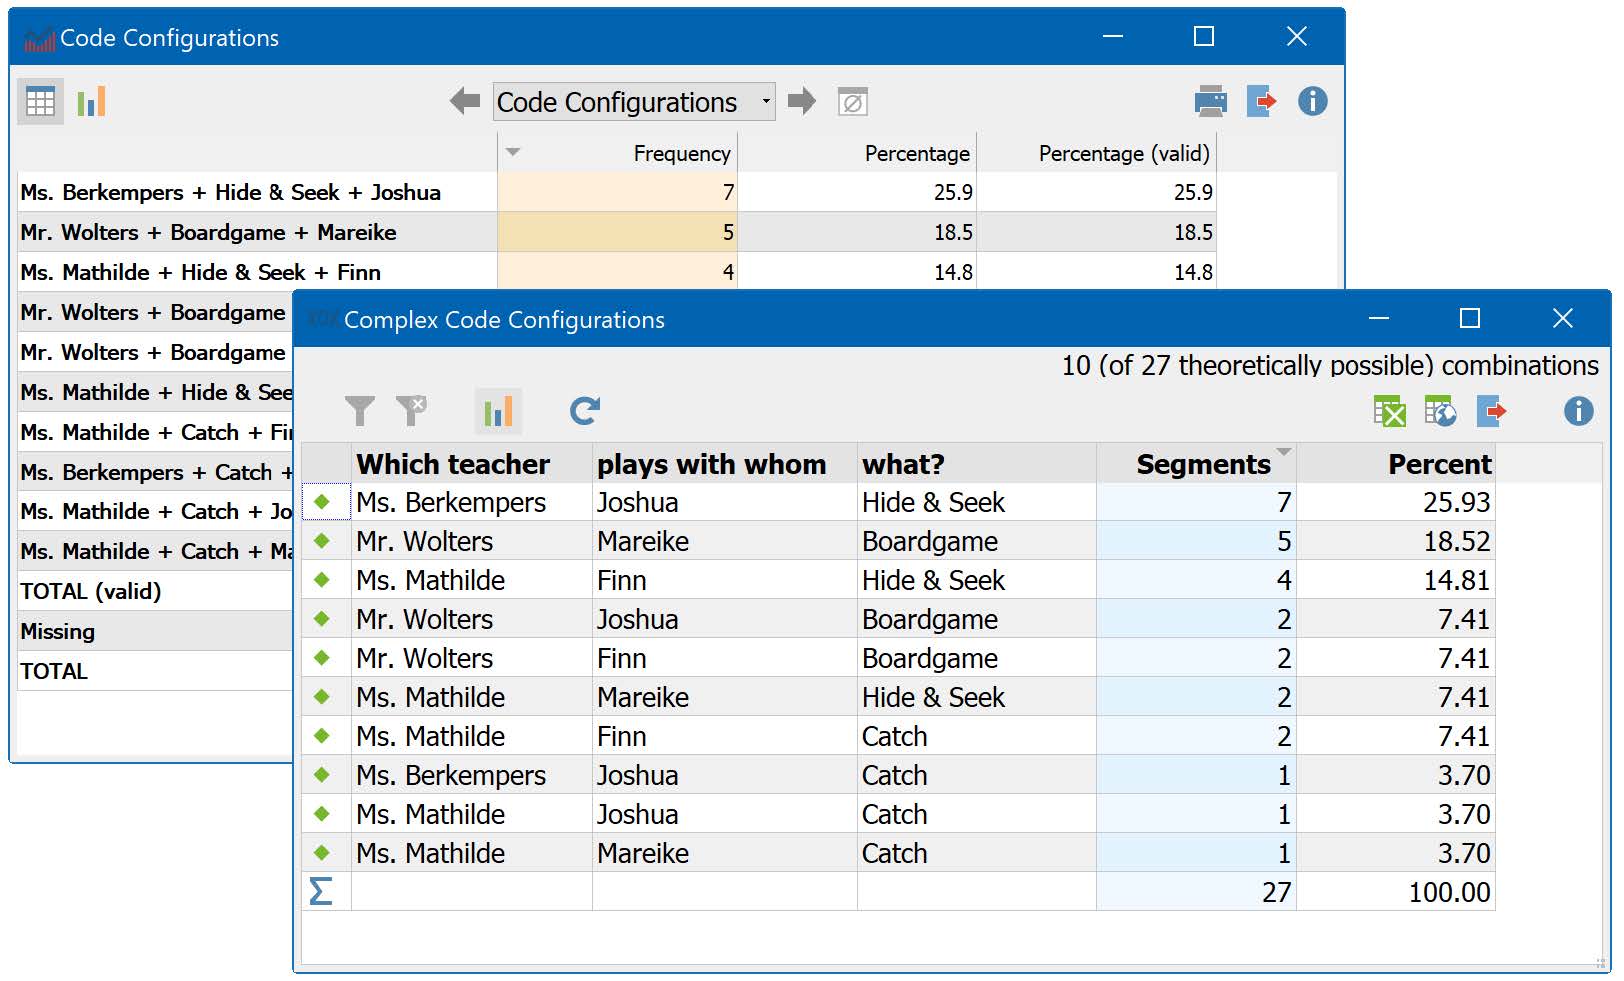1624x981 pixels.
Task: Click the Percent column header
Action: pyautogui.click(x=1438, y=464)
